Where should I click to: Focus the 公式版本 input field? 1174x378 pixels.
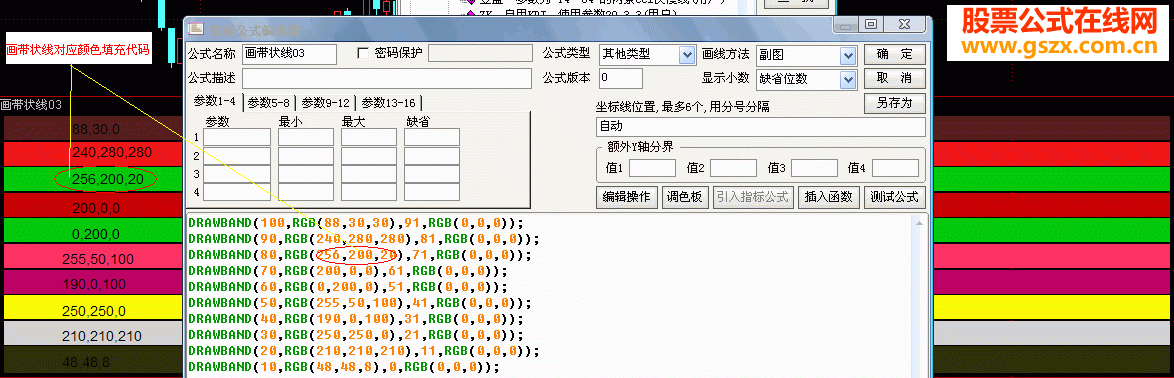coord(620,78)
